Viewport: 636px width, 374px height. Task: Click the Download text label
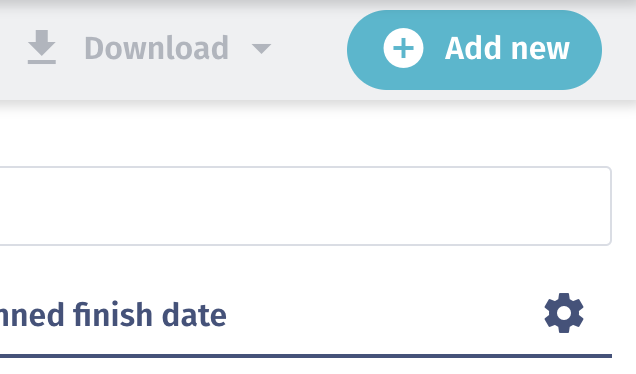pyautogui.click(x=157, y=48)
